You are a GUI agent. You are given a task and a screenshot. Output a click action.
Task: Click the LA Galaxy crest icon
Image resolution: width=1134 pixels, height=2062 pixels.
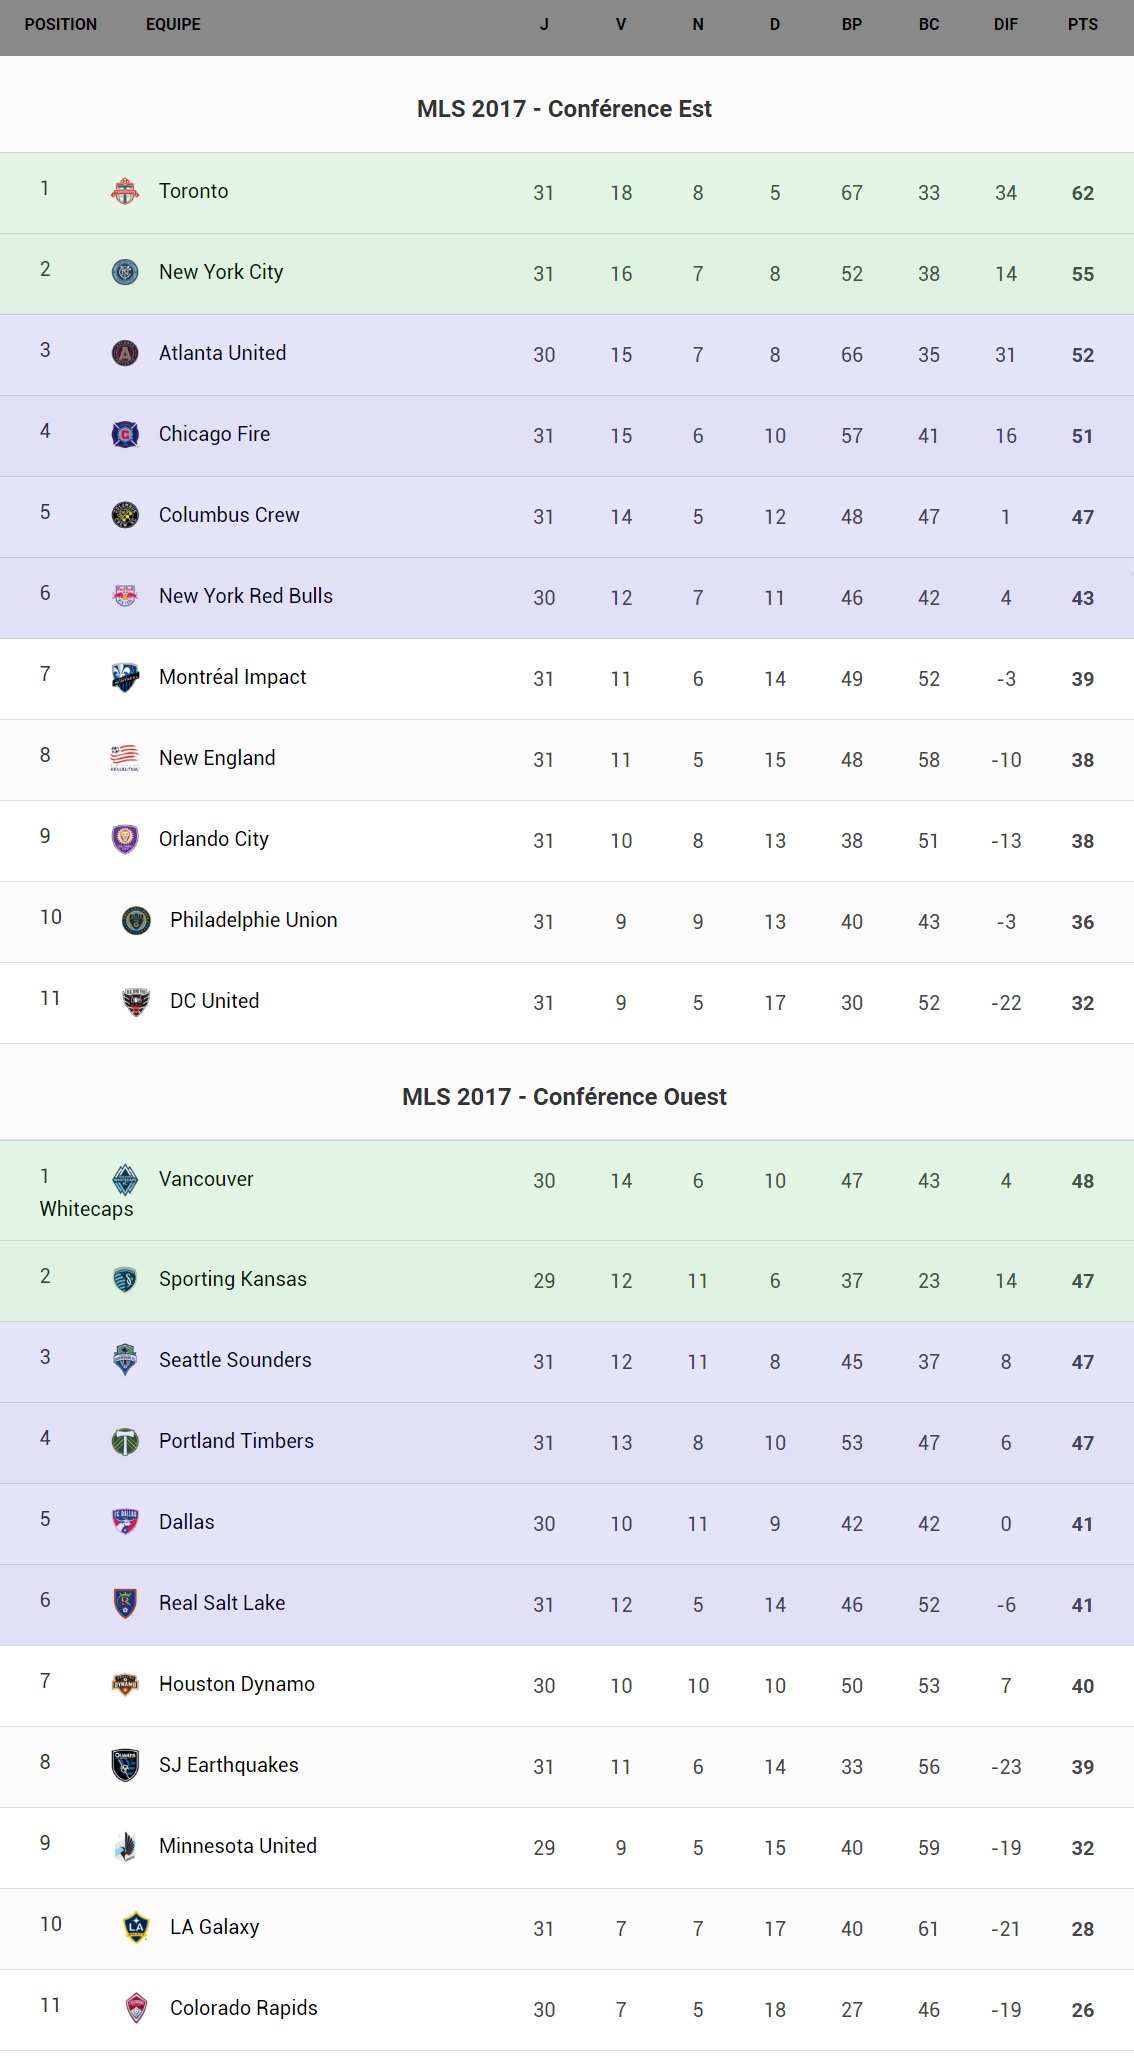[x=136, y=1927]
